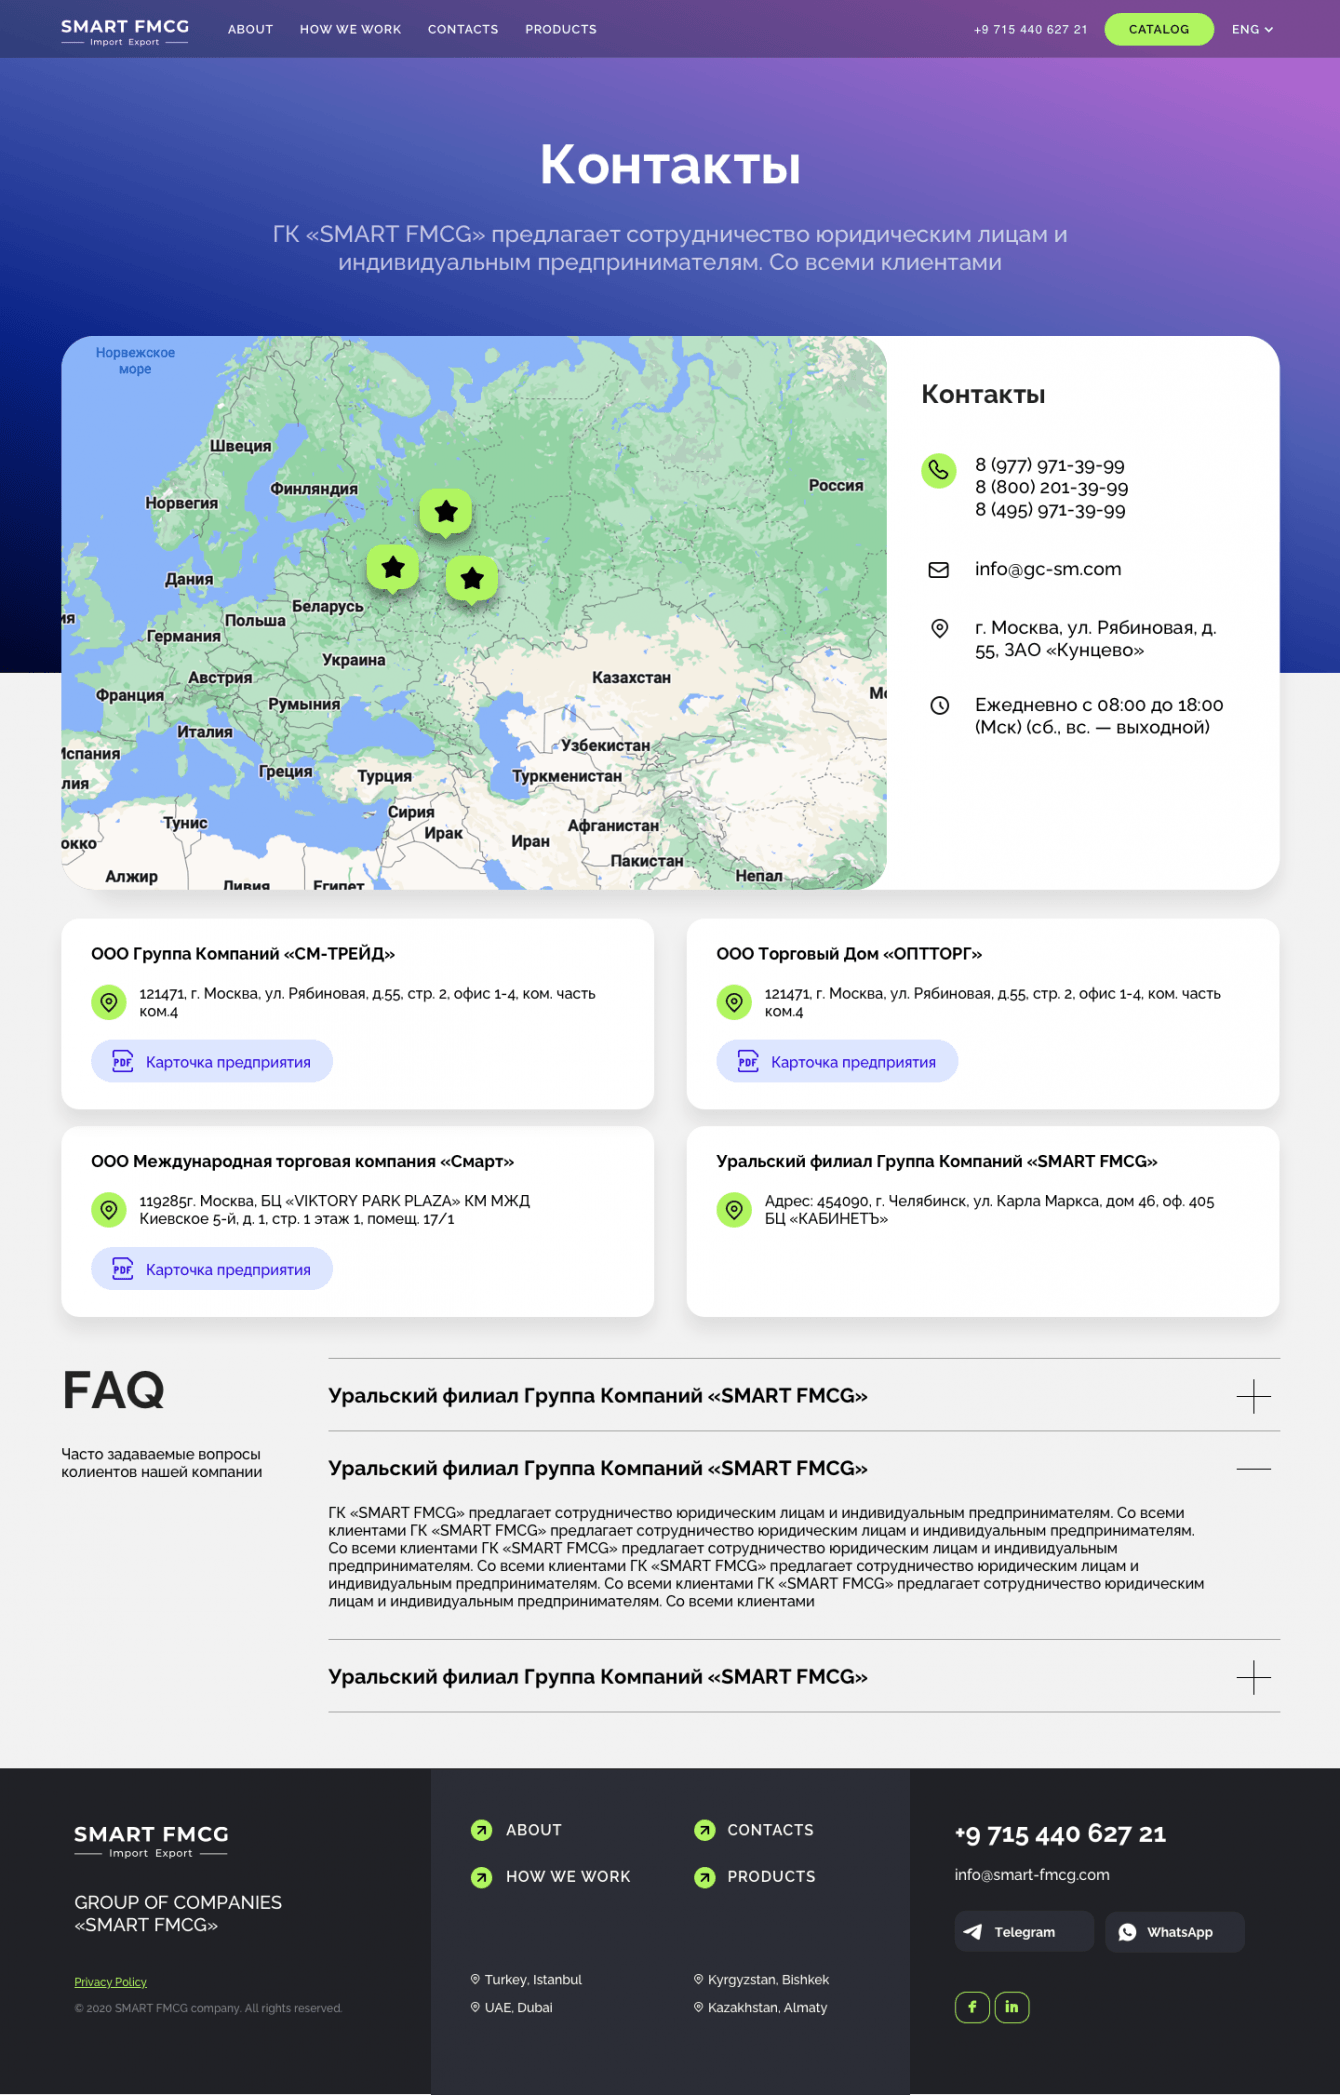Viewport: 1340px width, 2095px height.
Task: Click the green phone icon in Контакты card
Action: click(938, 470)
